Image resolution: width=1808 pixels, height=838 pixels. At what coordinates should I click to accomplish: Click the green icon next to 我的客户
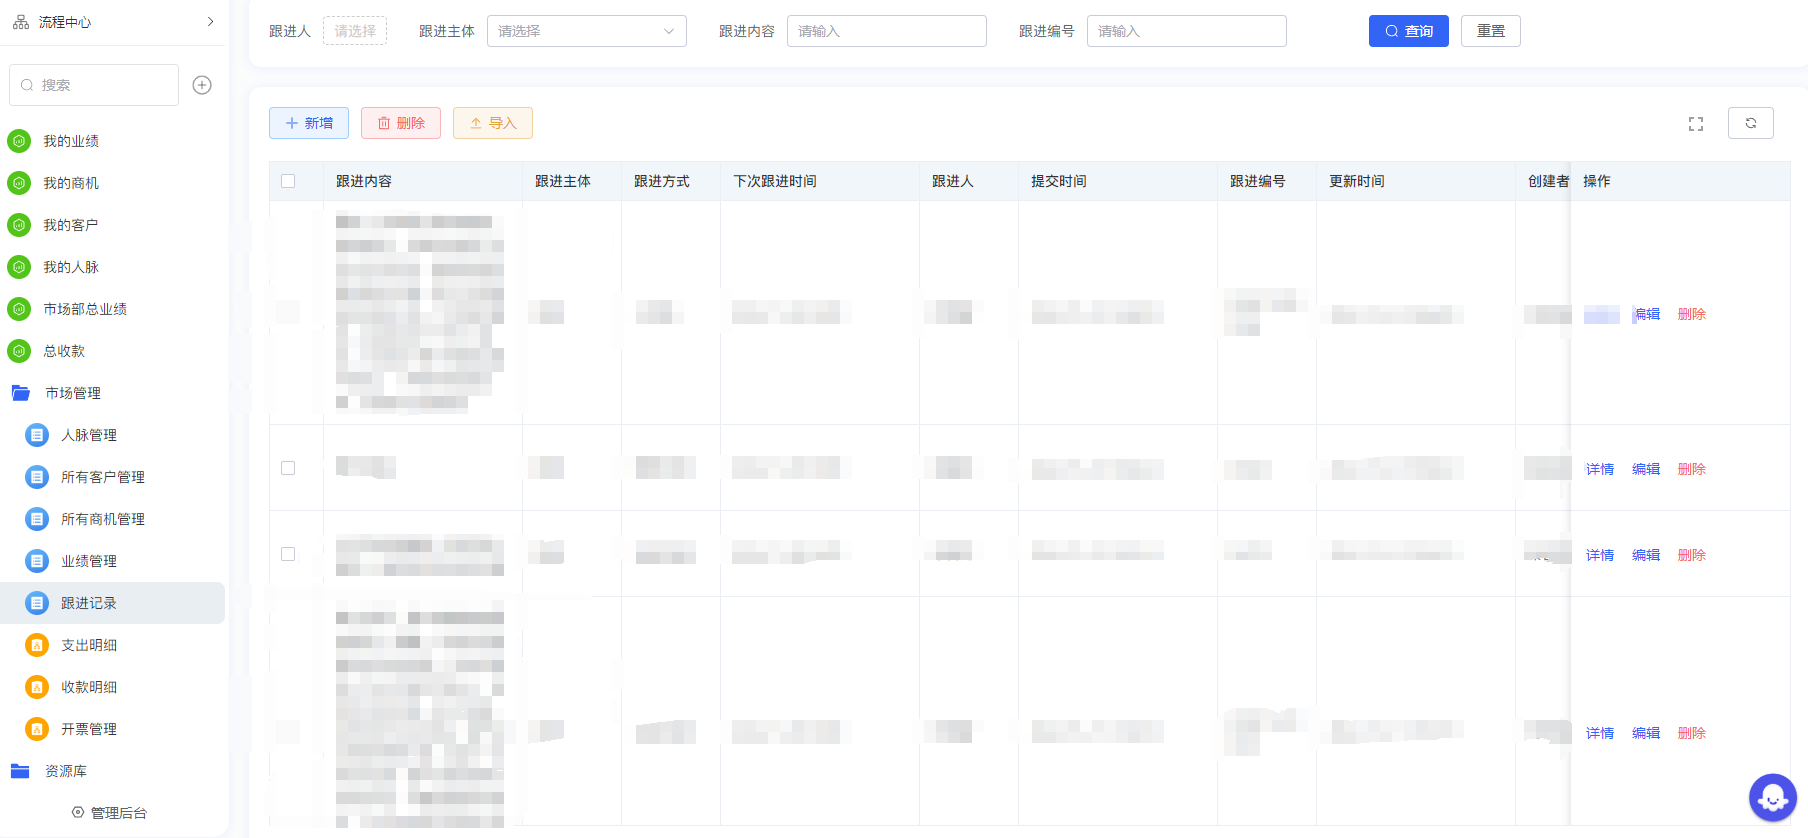pyautogui.click(x=19, y=225)
